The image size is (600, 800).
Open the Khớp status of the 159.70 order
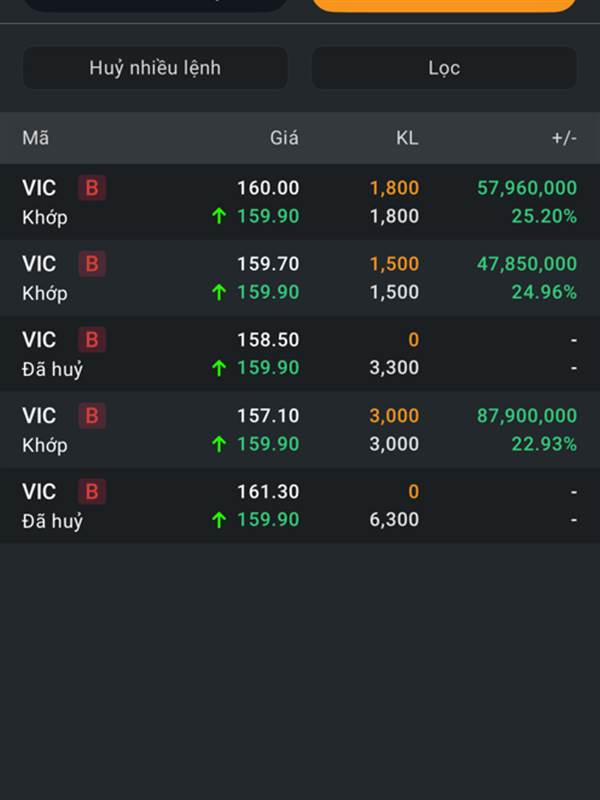45,293
